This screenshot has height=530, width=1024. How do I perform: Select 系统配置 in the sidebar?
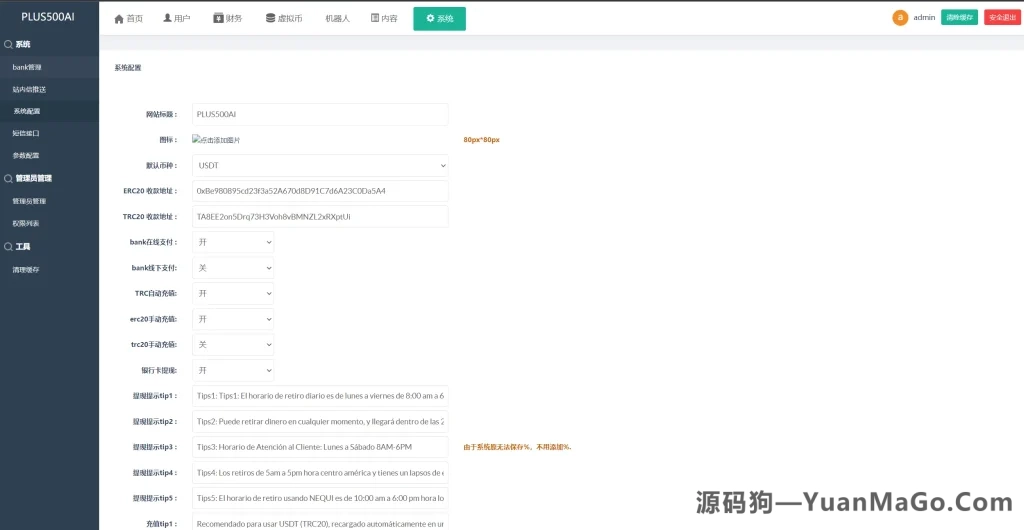(49, 112)
